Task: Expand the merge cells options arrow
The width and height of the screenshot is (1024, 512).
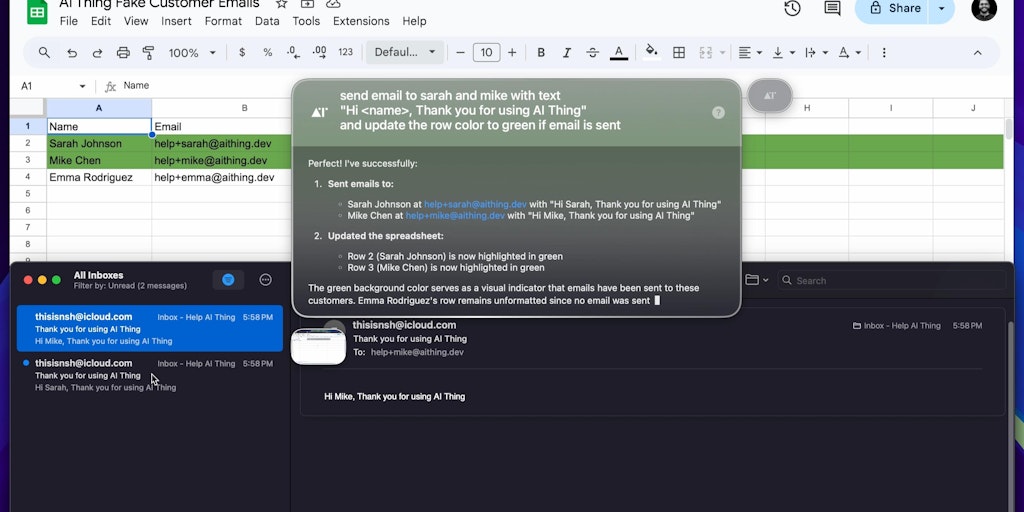Action: pos(722,53)
